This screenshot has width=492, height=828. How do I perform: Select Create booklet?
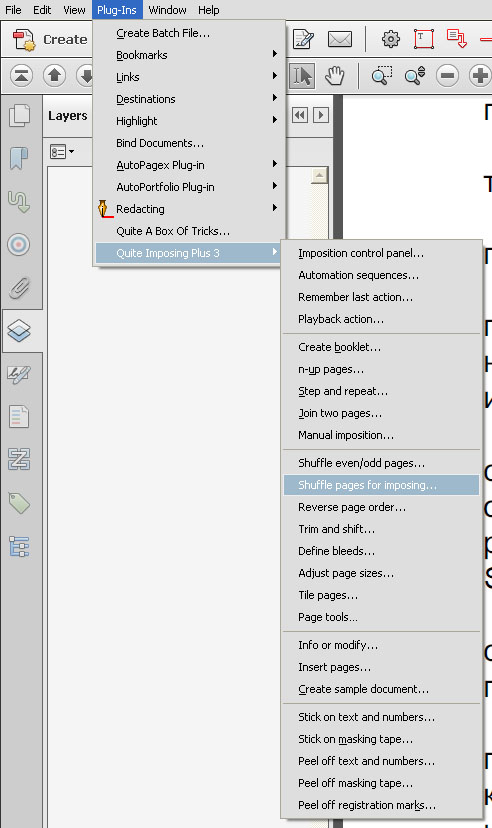381,347
